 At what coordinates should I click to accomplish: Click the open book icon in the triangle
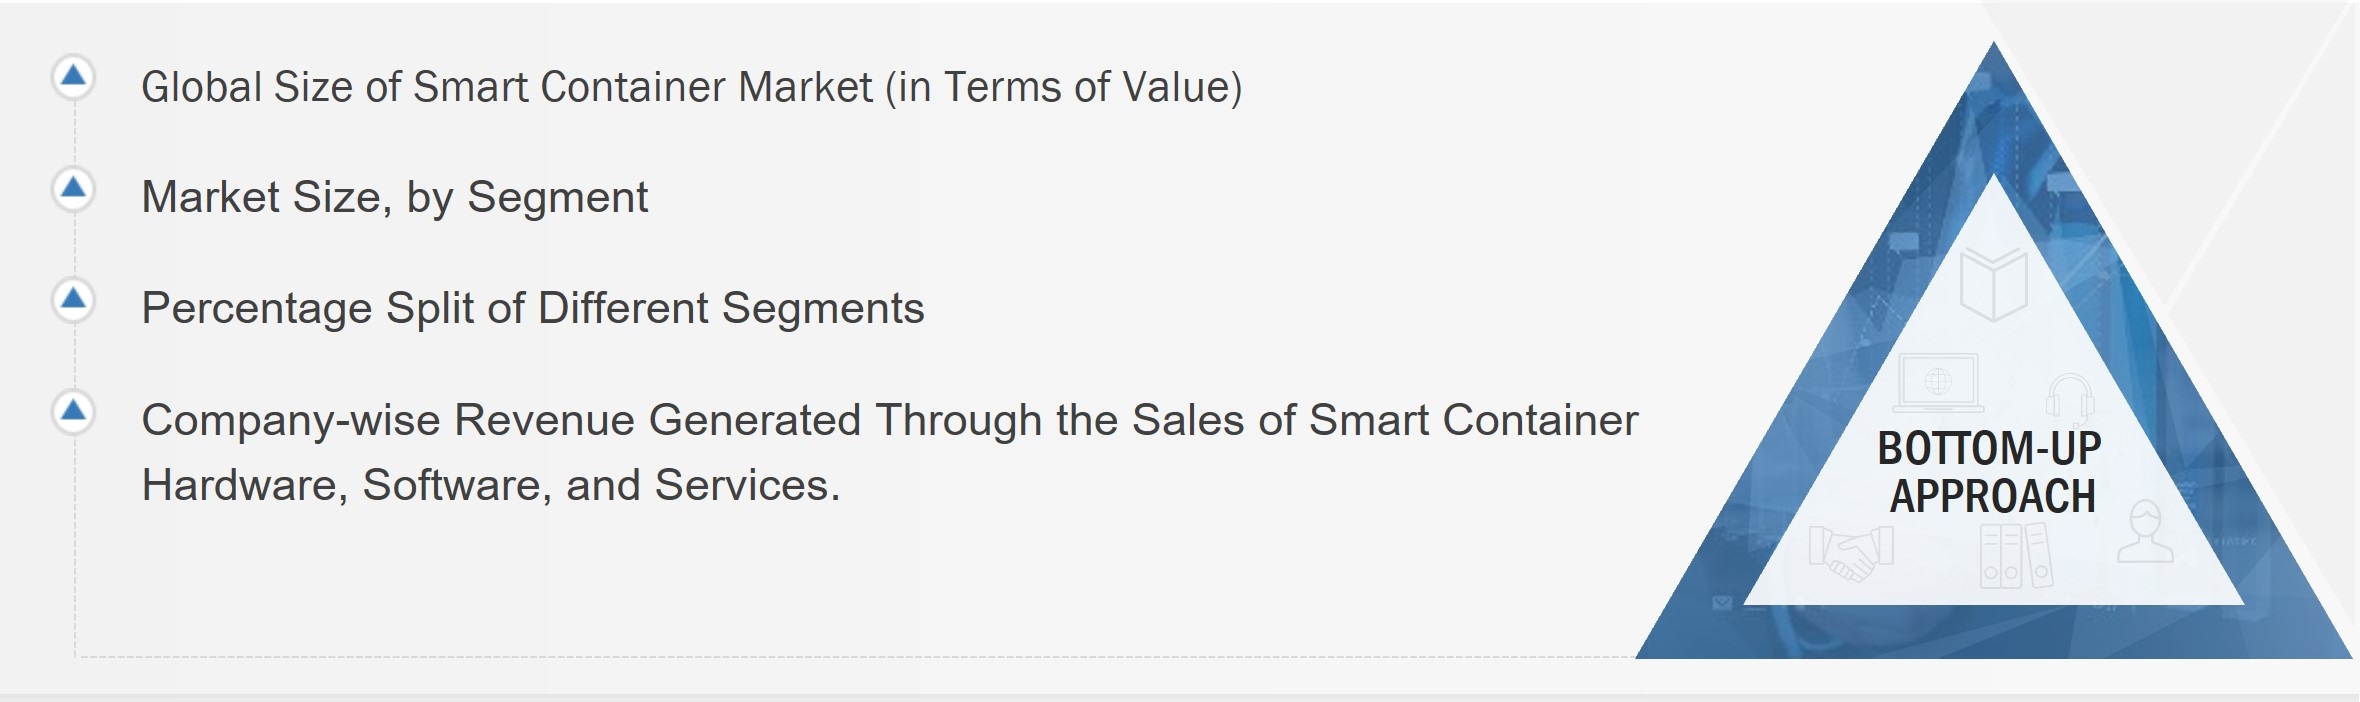1993,284
